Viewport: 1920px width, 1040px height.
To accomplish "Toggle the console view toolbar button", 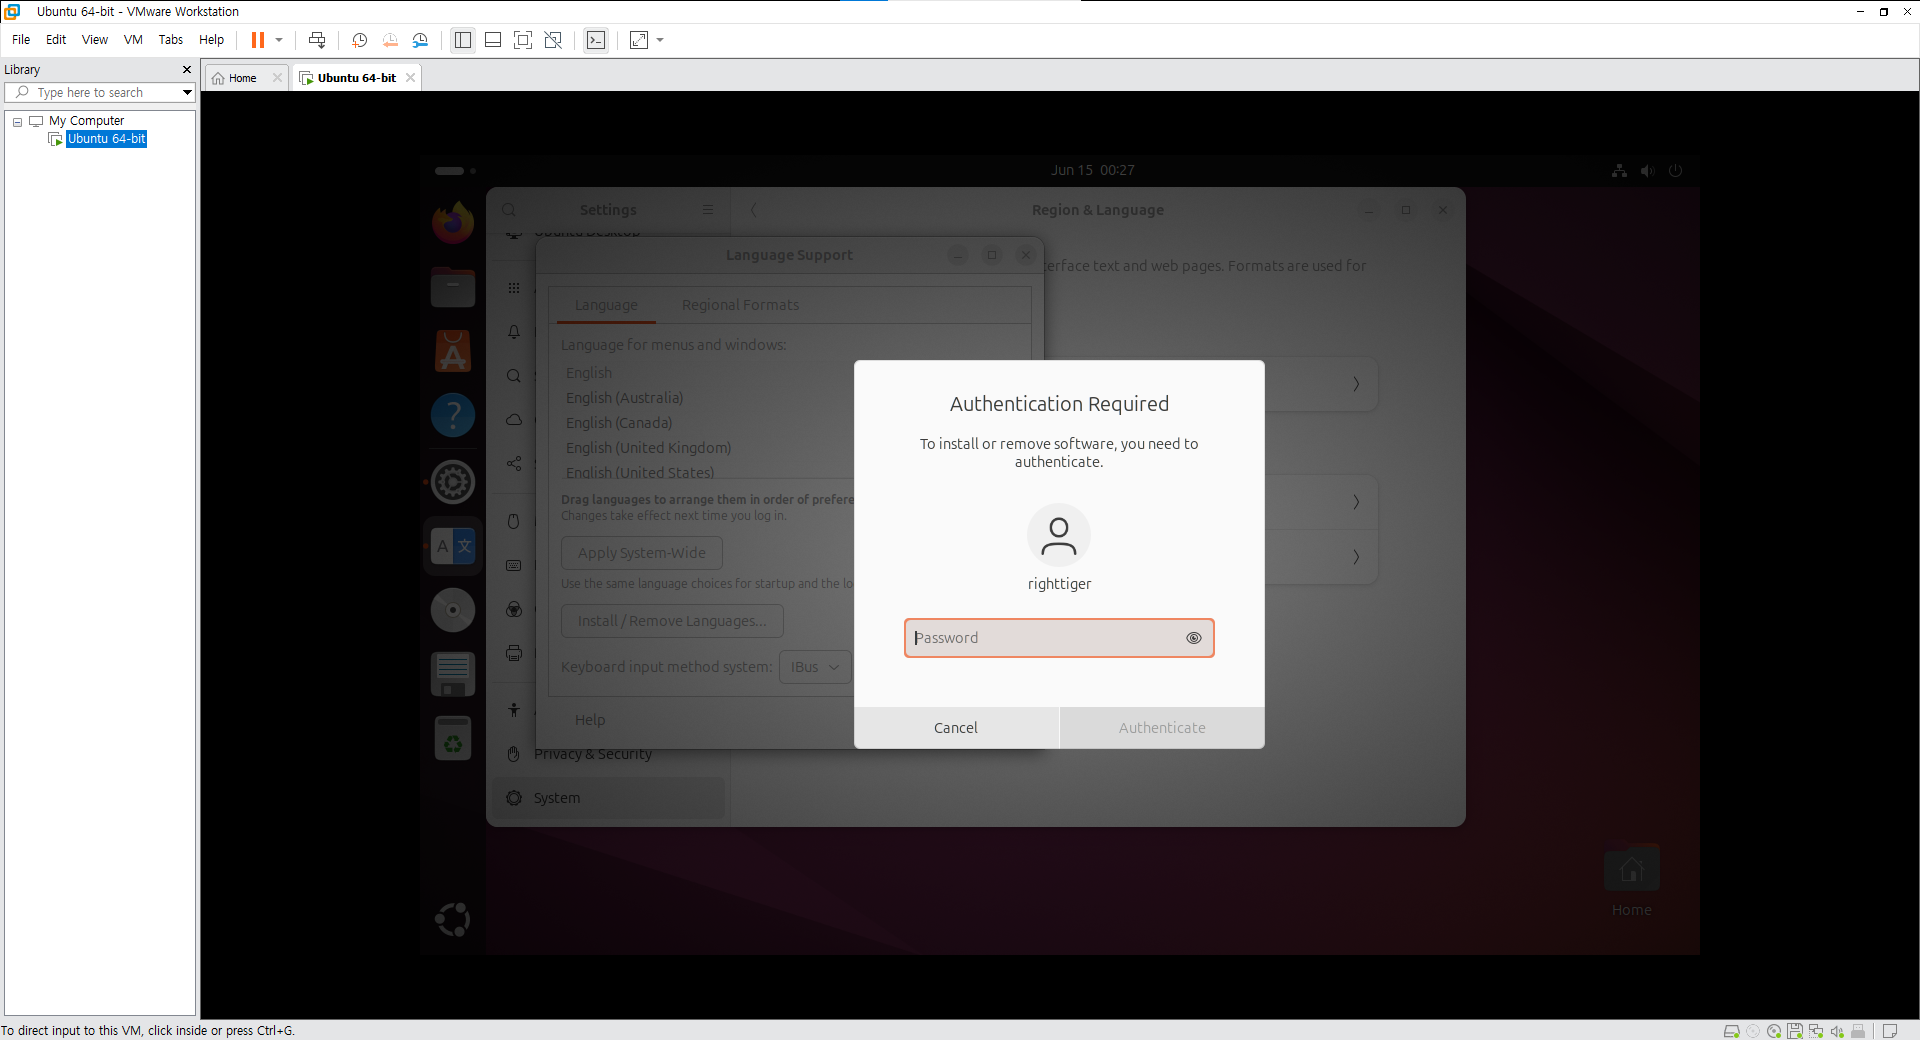I will click(596, 40).
